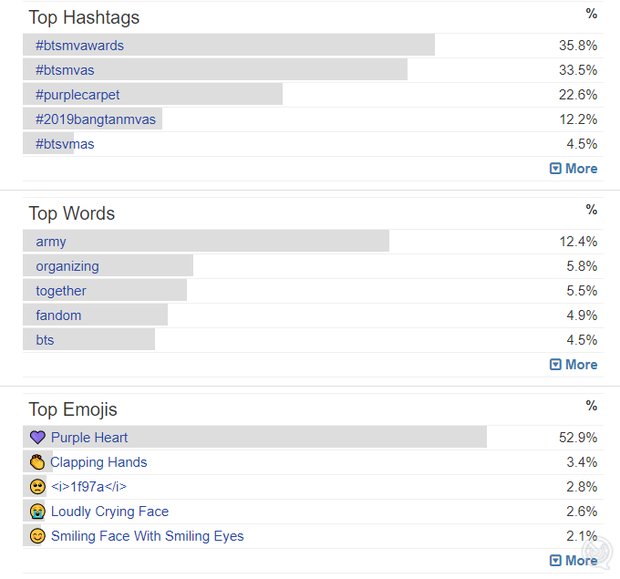Click the Clapping Hands emoji icon
620x579 pixels.
click(x=38, y=462)
